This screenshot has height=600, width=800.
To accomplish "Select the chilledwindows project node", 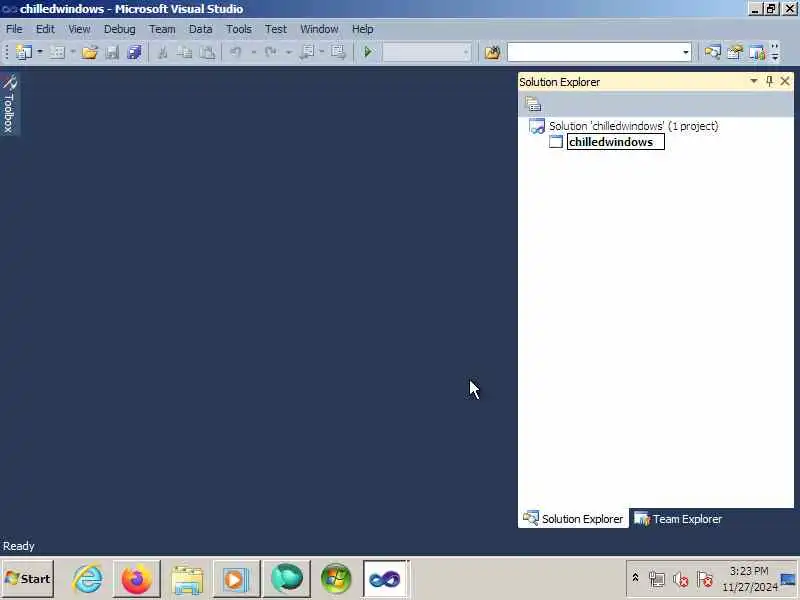I will pyautogui.click(x=615, y=142).
